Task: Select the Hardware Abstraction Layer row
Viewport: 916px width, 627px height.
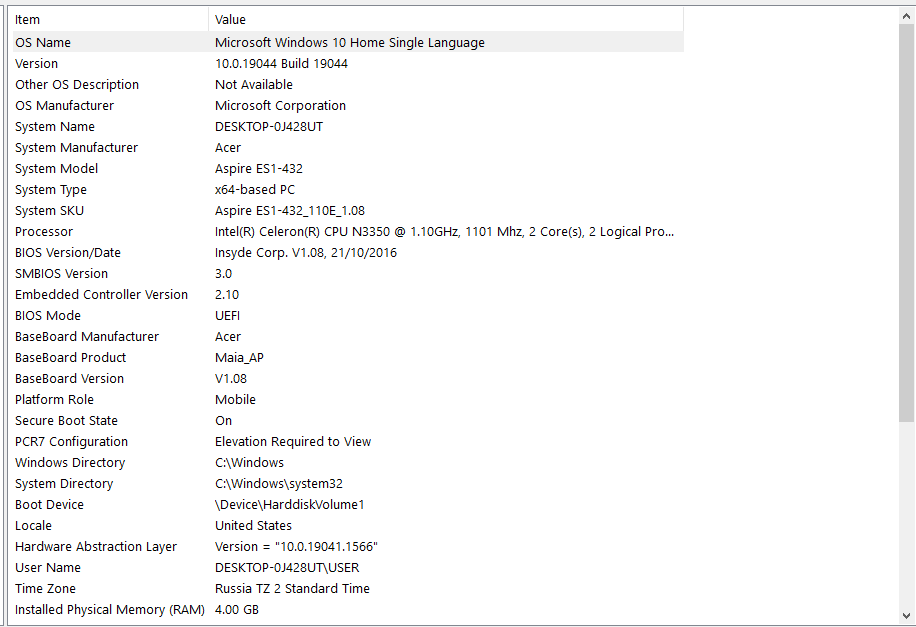Action: (348, 548)
